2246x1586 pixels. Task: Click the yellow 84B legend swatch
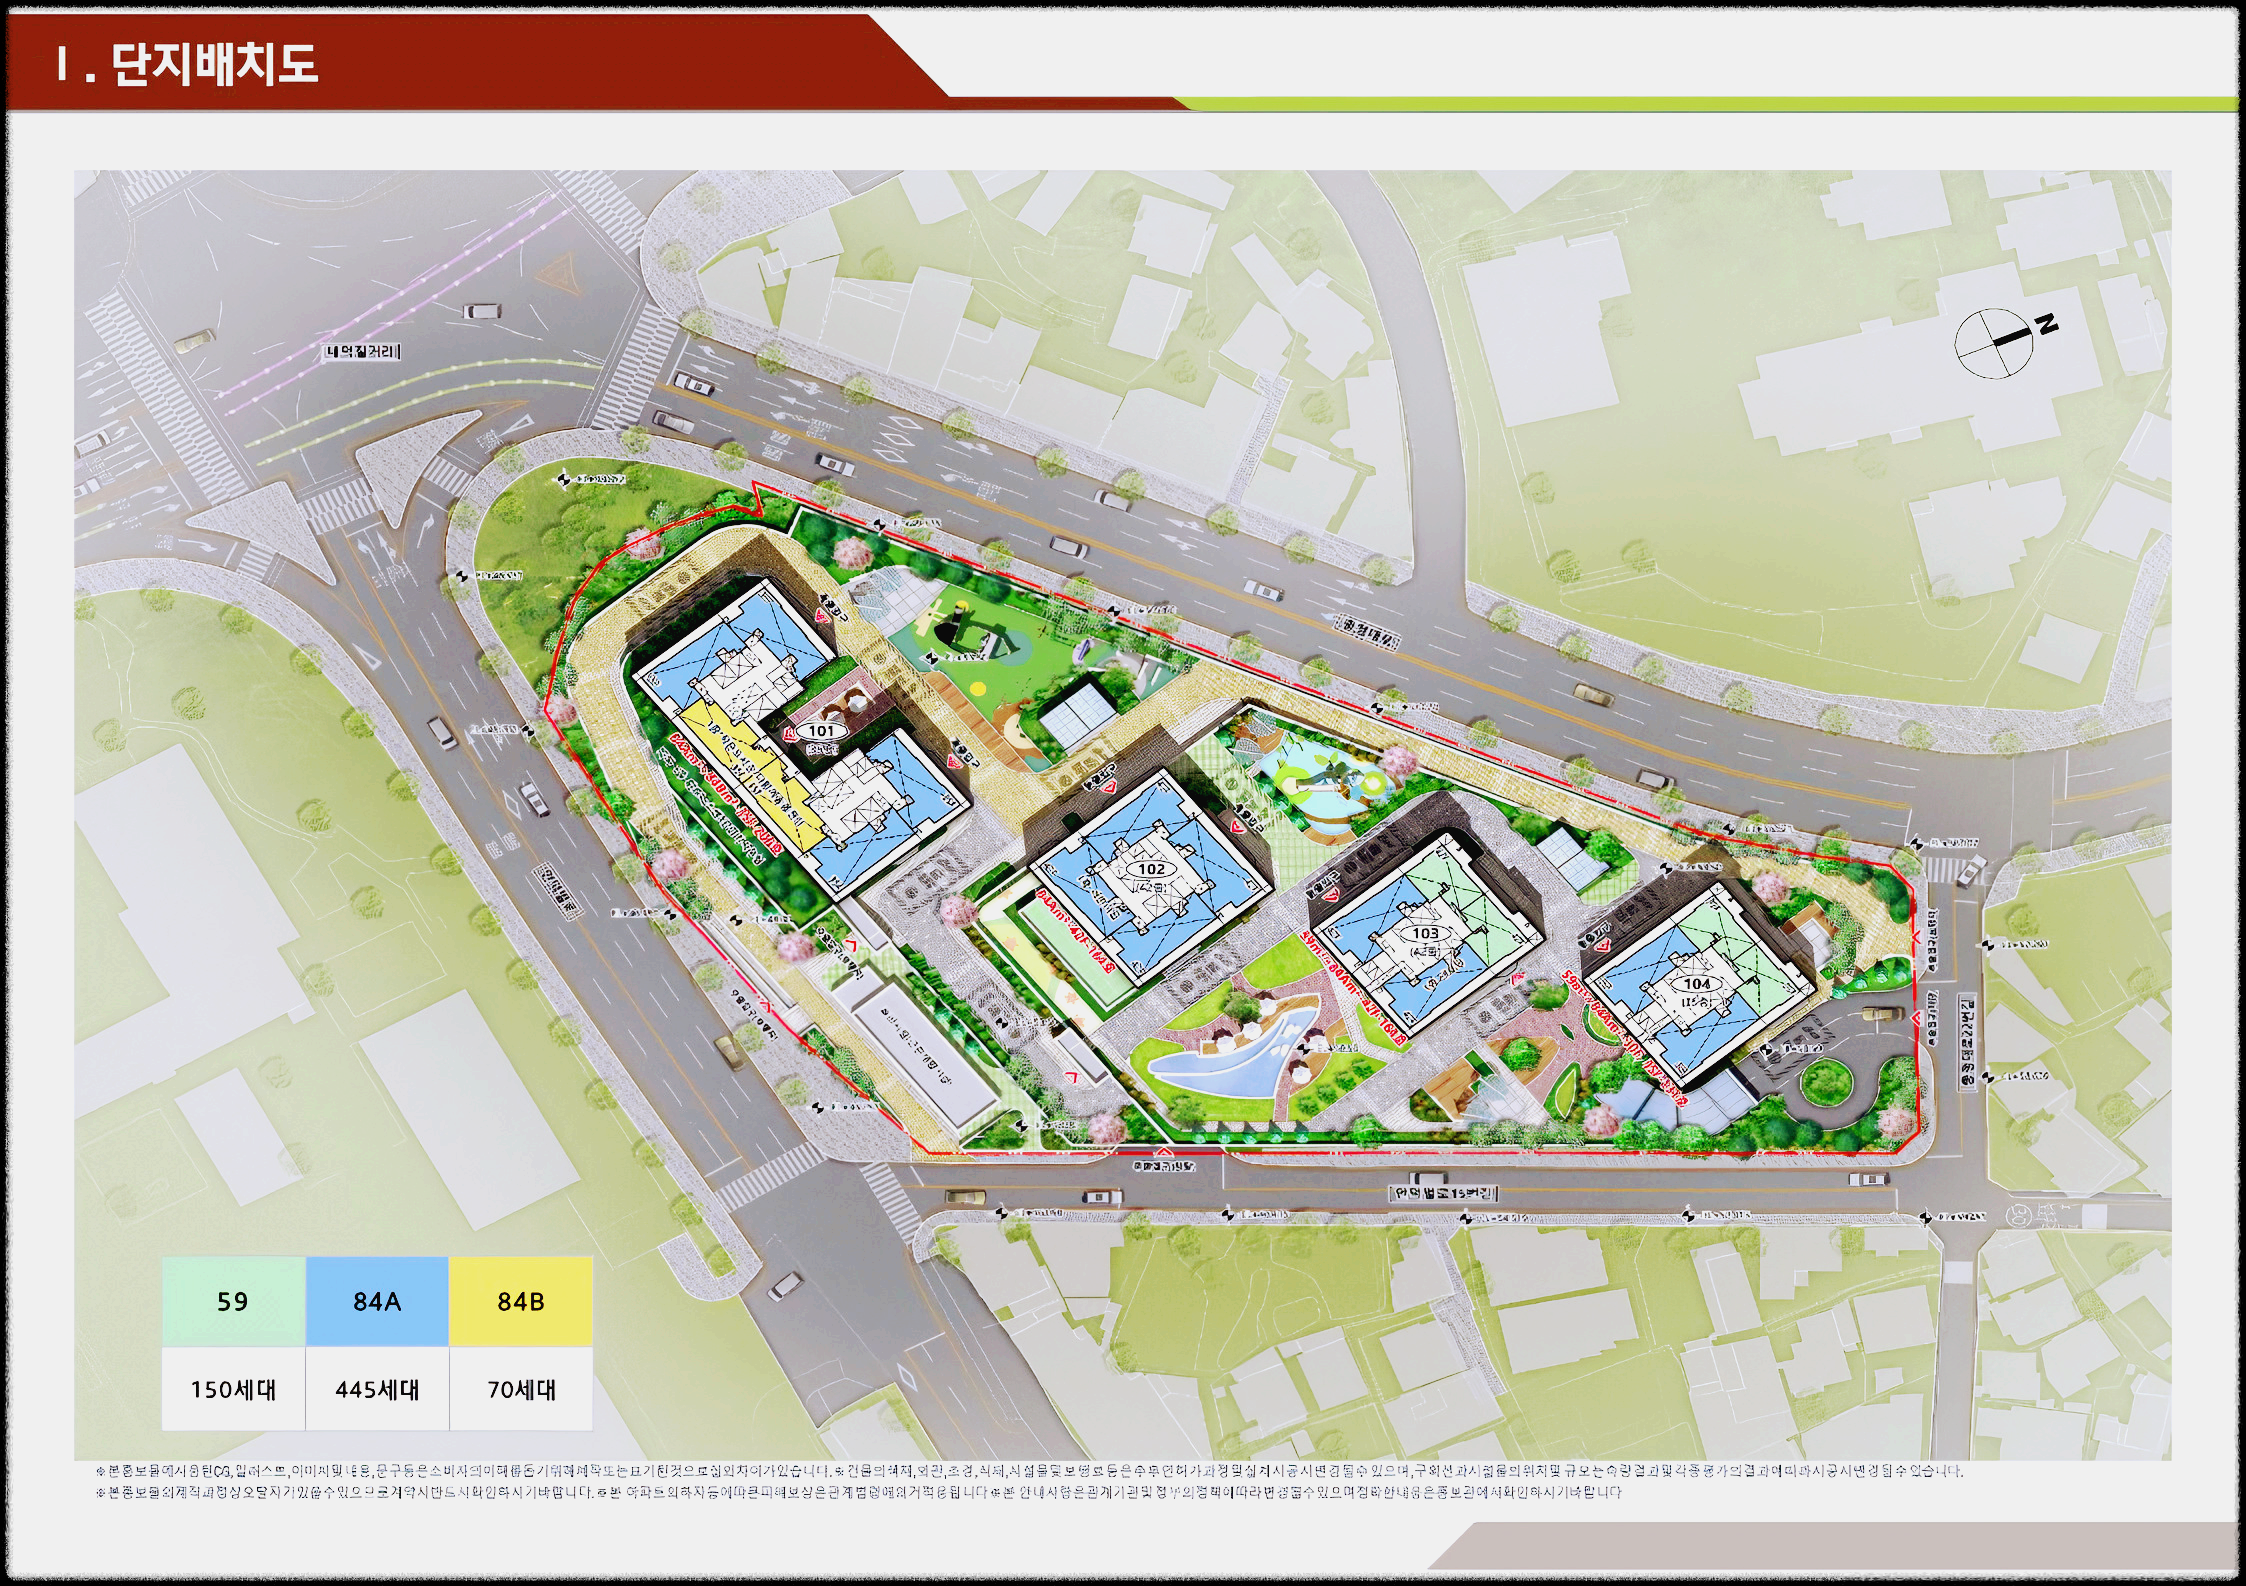point(521,1301)
